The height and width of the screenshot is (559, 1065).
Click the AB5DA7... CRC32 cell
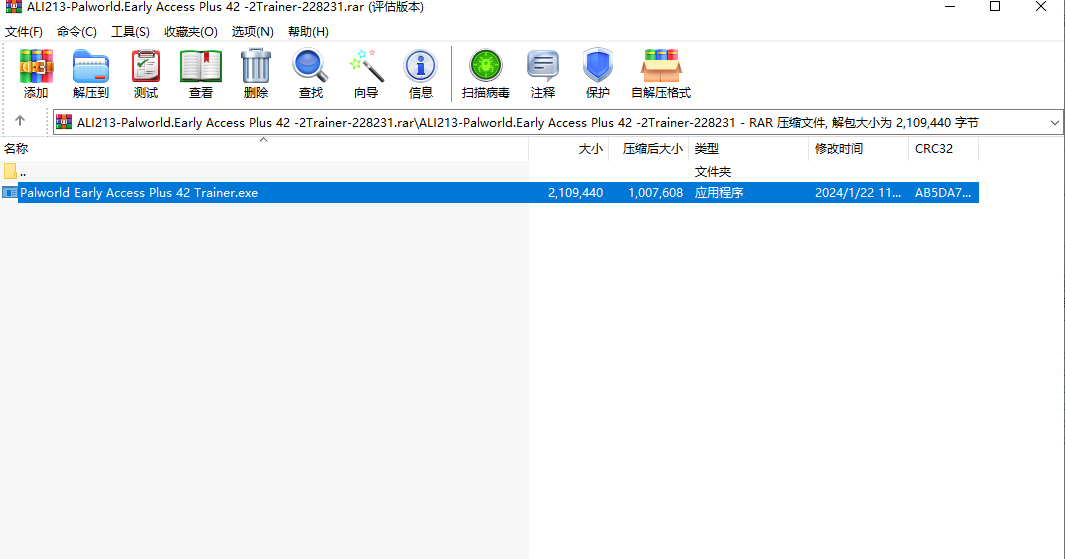click(x=943, y=193)
